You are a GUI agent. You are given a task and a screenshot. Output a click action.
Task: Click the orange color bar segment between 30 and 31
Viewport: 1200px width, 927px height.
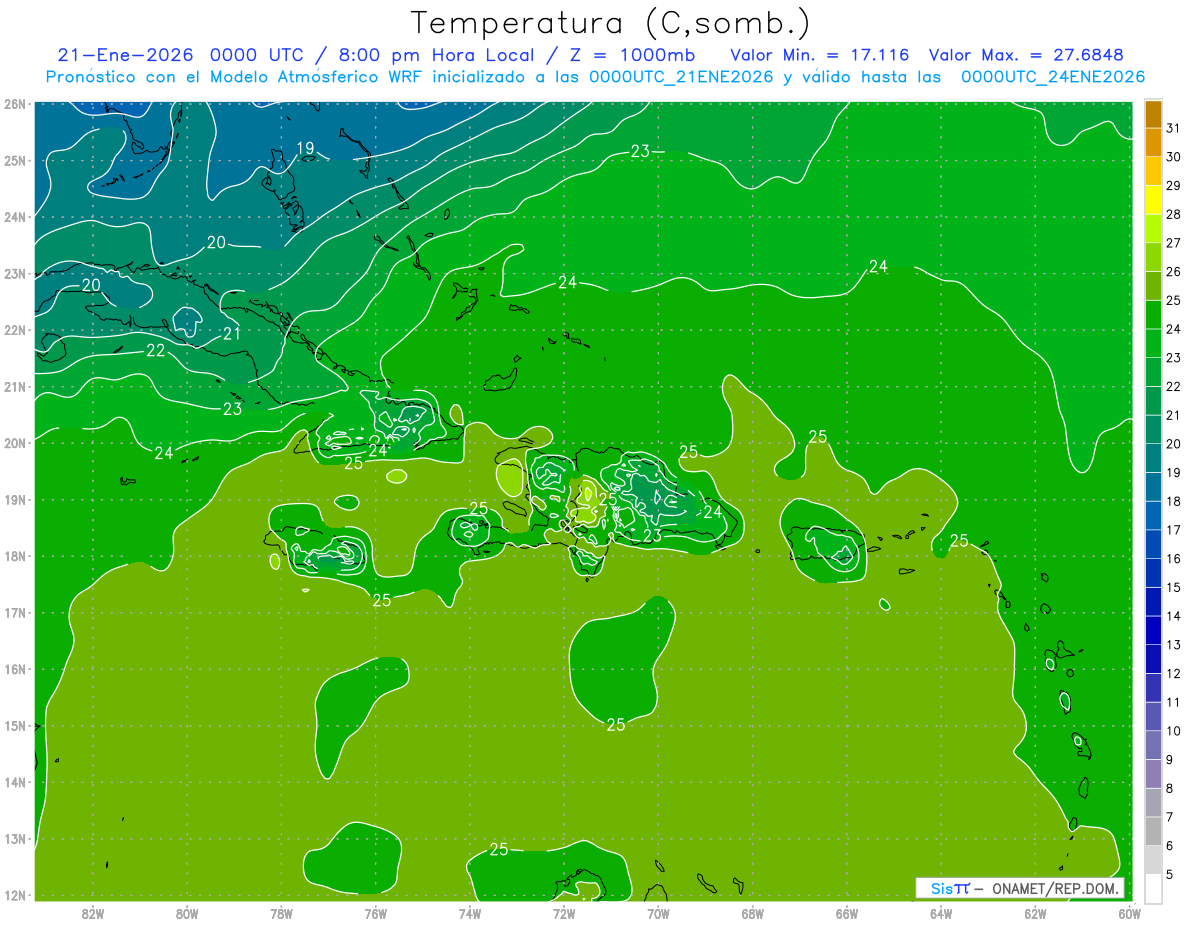(x=1153, y=143)
